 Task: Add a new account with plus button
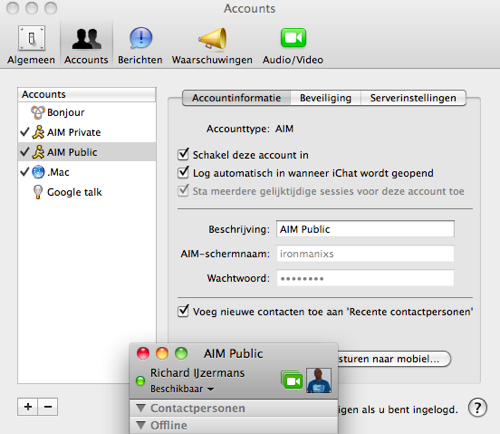pyautogui.click(x=28, y=407)
